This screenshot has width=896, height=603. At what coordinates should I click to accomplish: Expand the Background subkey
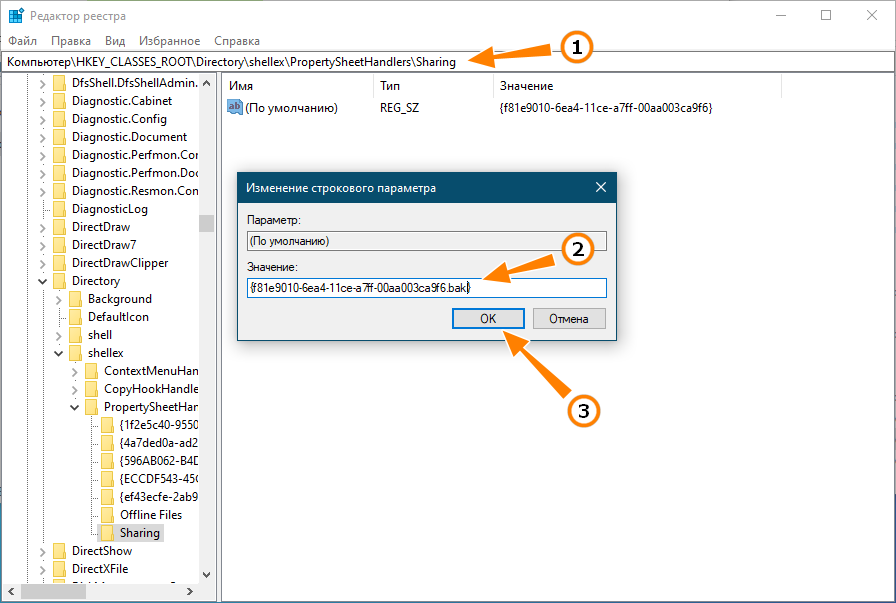pos(58,300)
